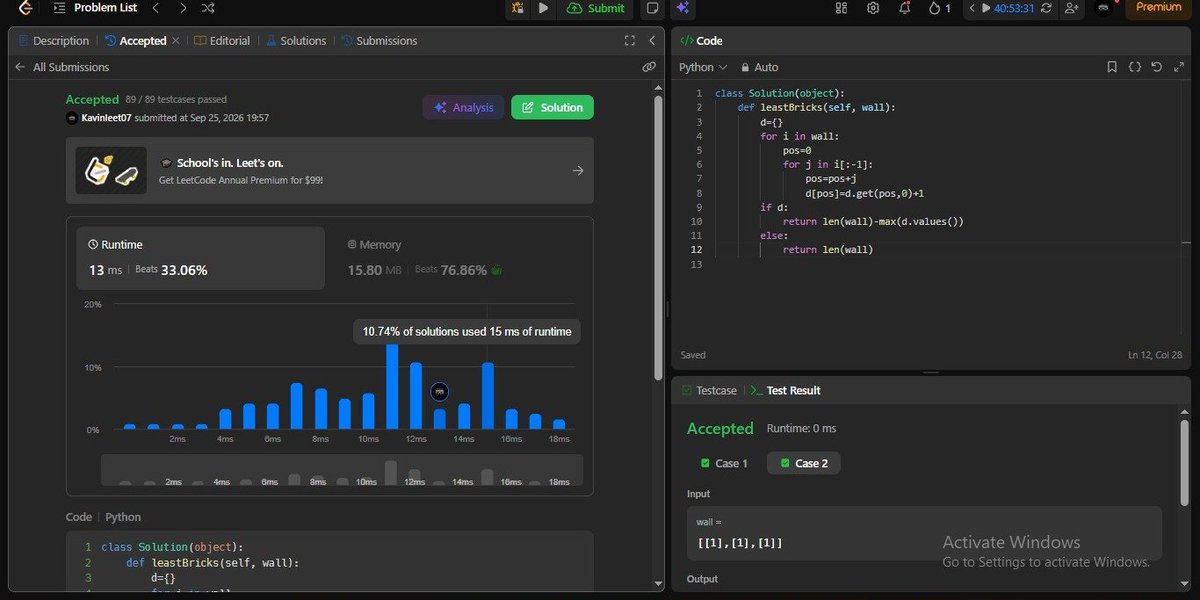Screen dimensions: 1200x600
Task: Open the settings gear icon
Action: pyautogui.click(x=873, y=8)
